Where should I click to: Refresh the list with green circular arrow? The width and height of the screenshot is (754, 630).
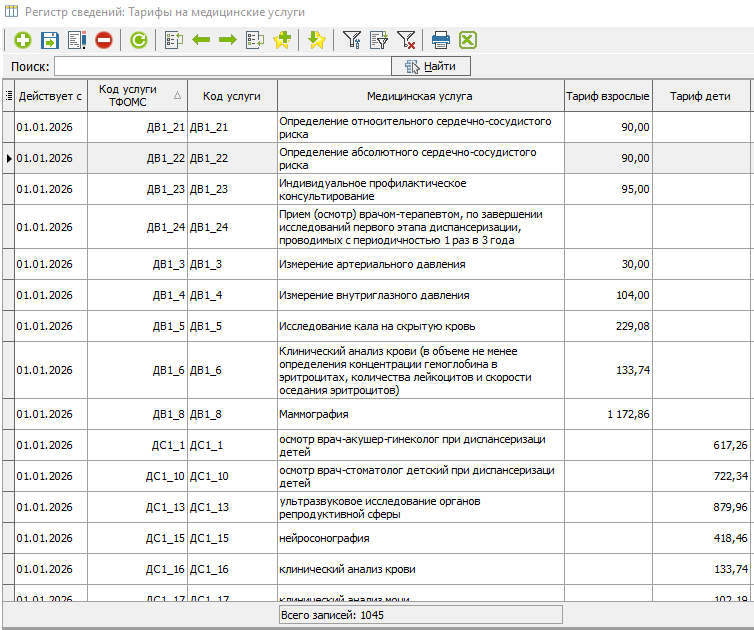[139, 40]
